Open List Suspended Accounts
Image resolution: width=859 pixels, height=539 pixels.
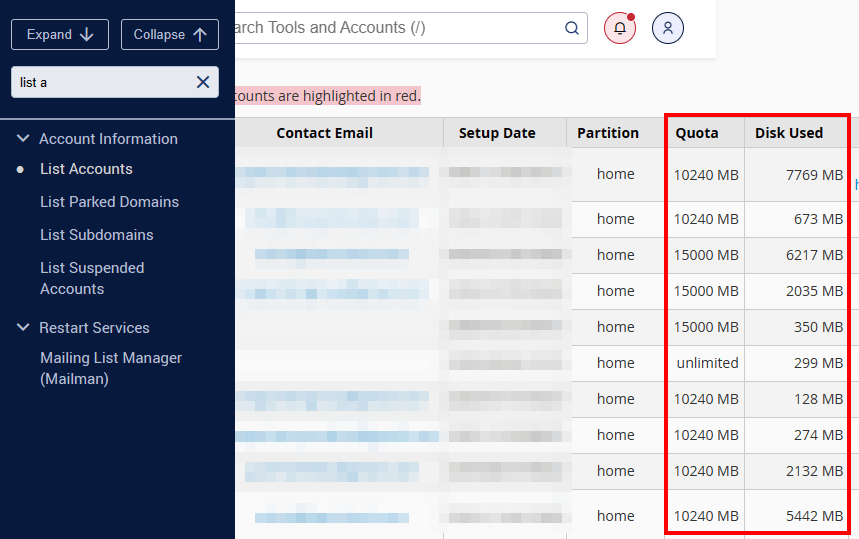[x=92, y=278]
